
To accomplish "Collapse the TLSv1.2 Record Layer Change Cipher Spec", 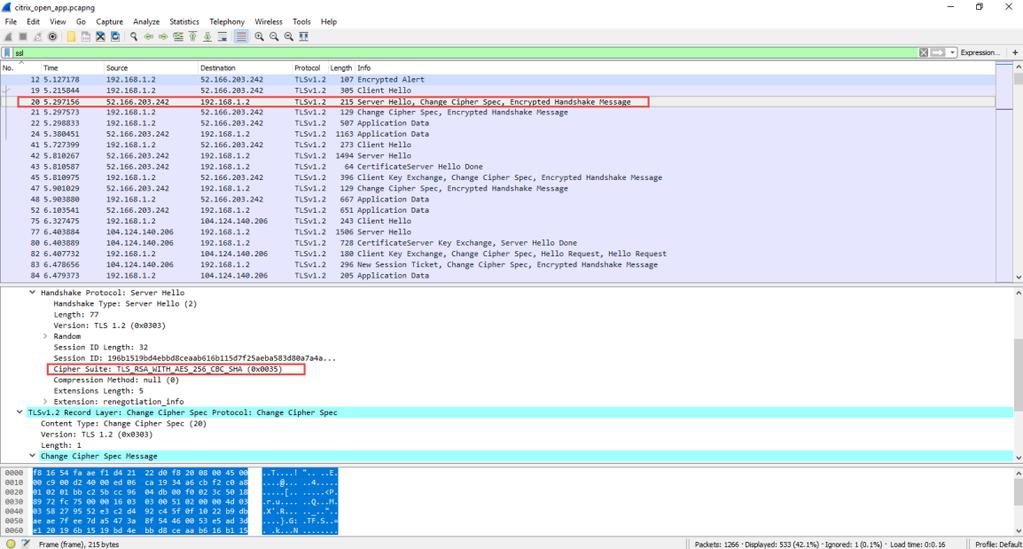I will click(x=19, y=413).
